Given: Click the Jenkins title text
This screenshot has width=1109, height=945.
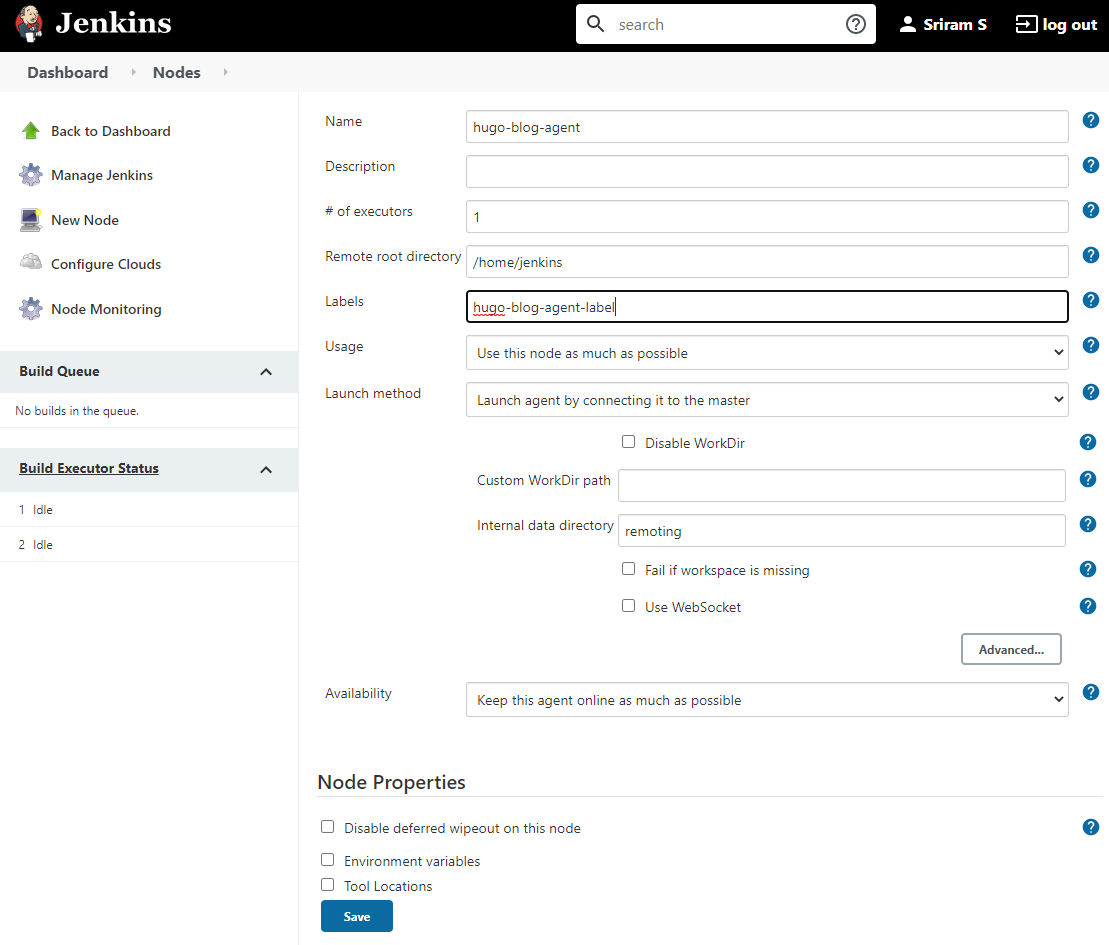Looking at the screenshot, I should click(114, 23).
